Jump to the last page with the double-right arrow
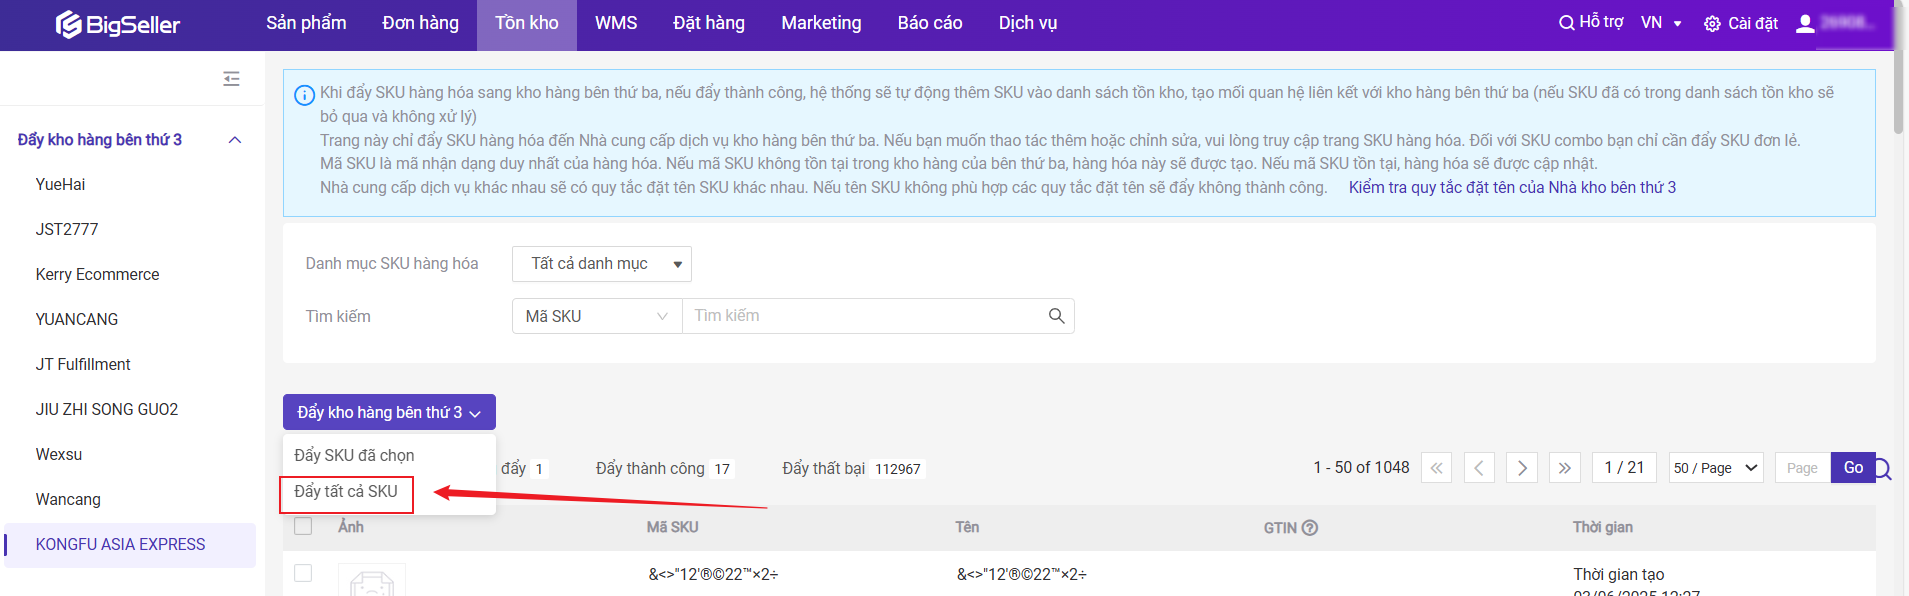Image resolution: width=1909 pixels, height=596 pixels. pos(1565,468)
